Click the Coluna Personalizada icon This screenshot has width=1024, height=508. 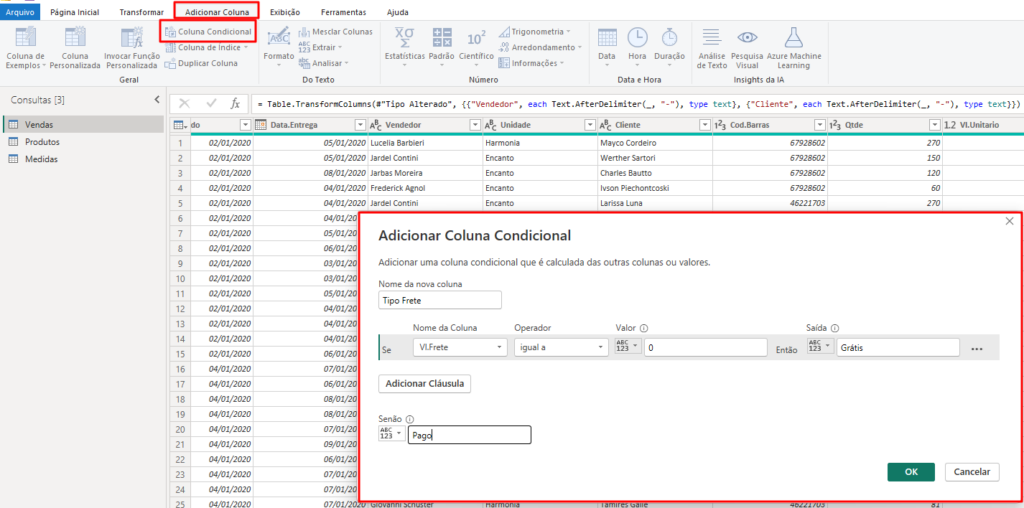(75, 39)
